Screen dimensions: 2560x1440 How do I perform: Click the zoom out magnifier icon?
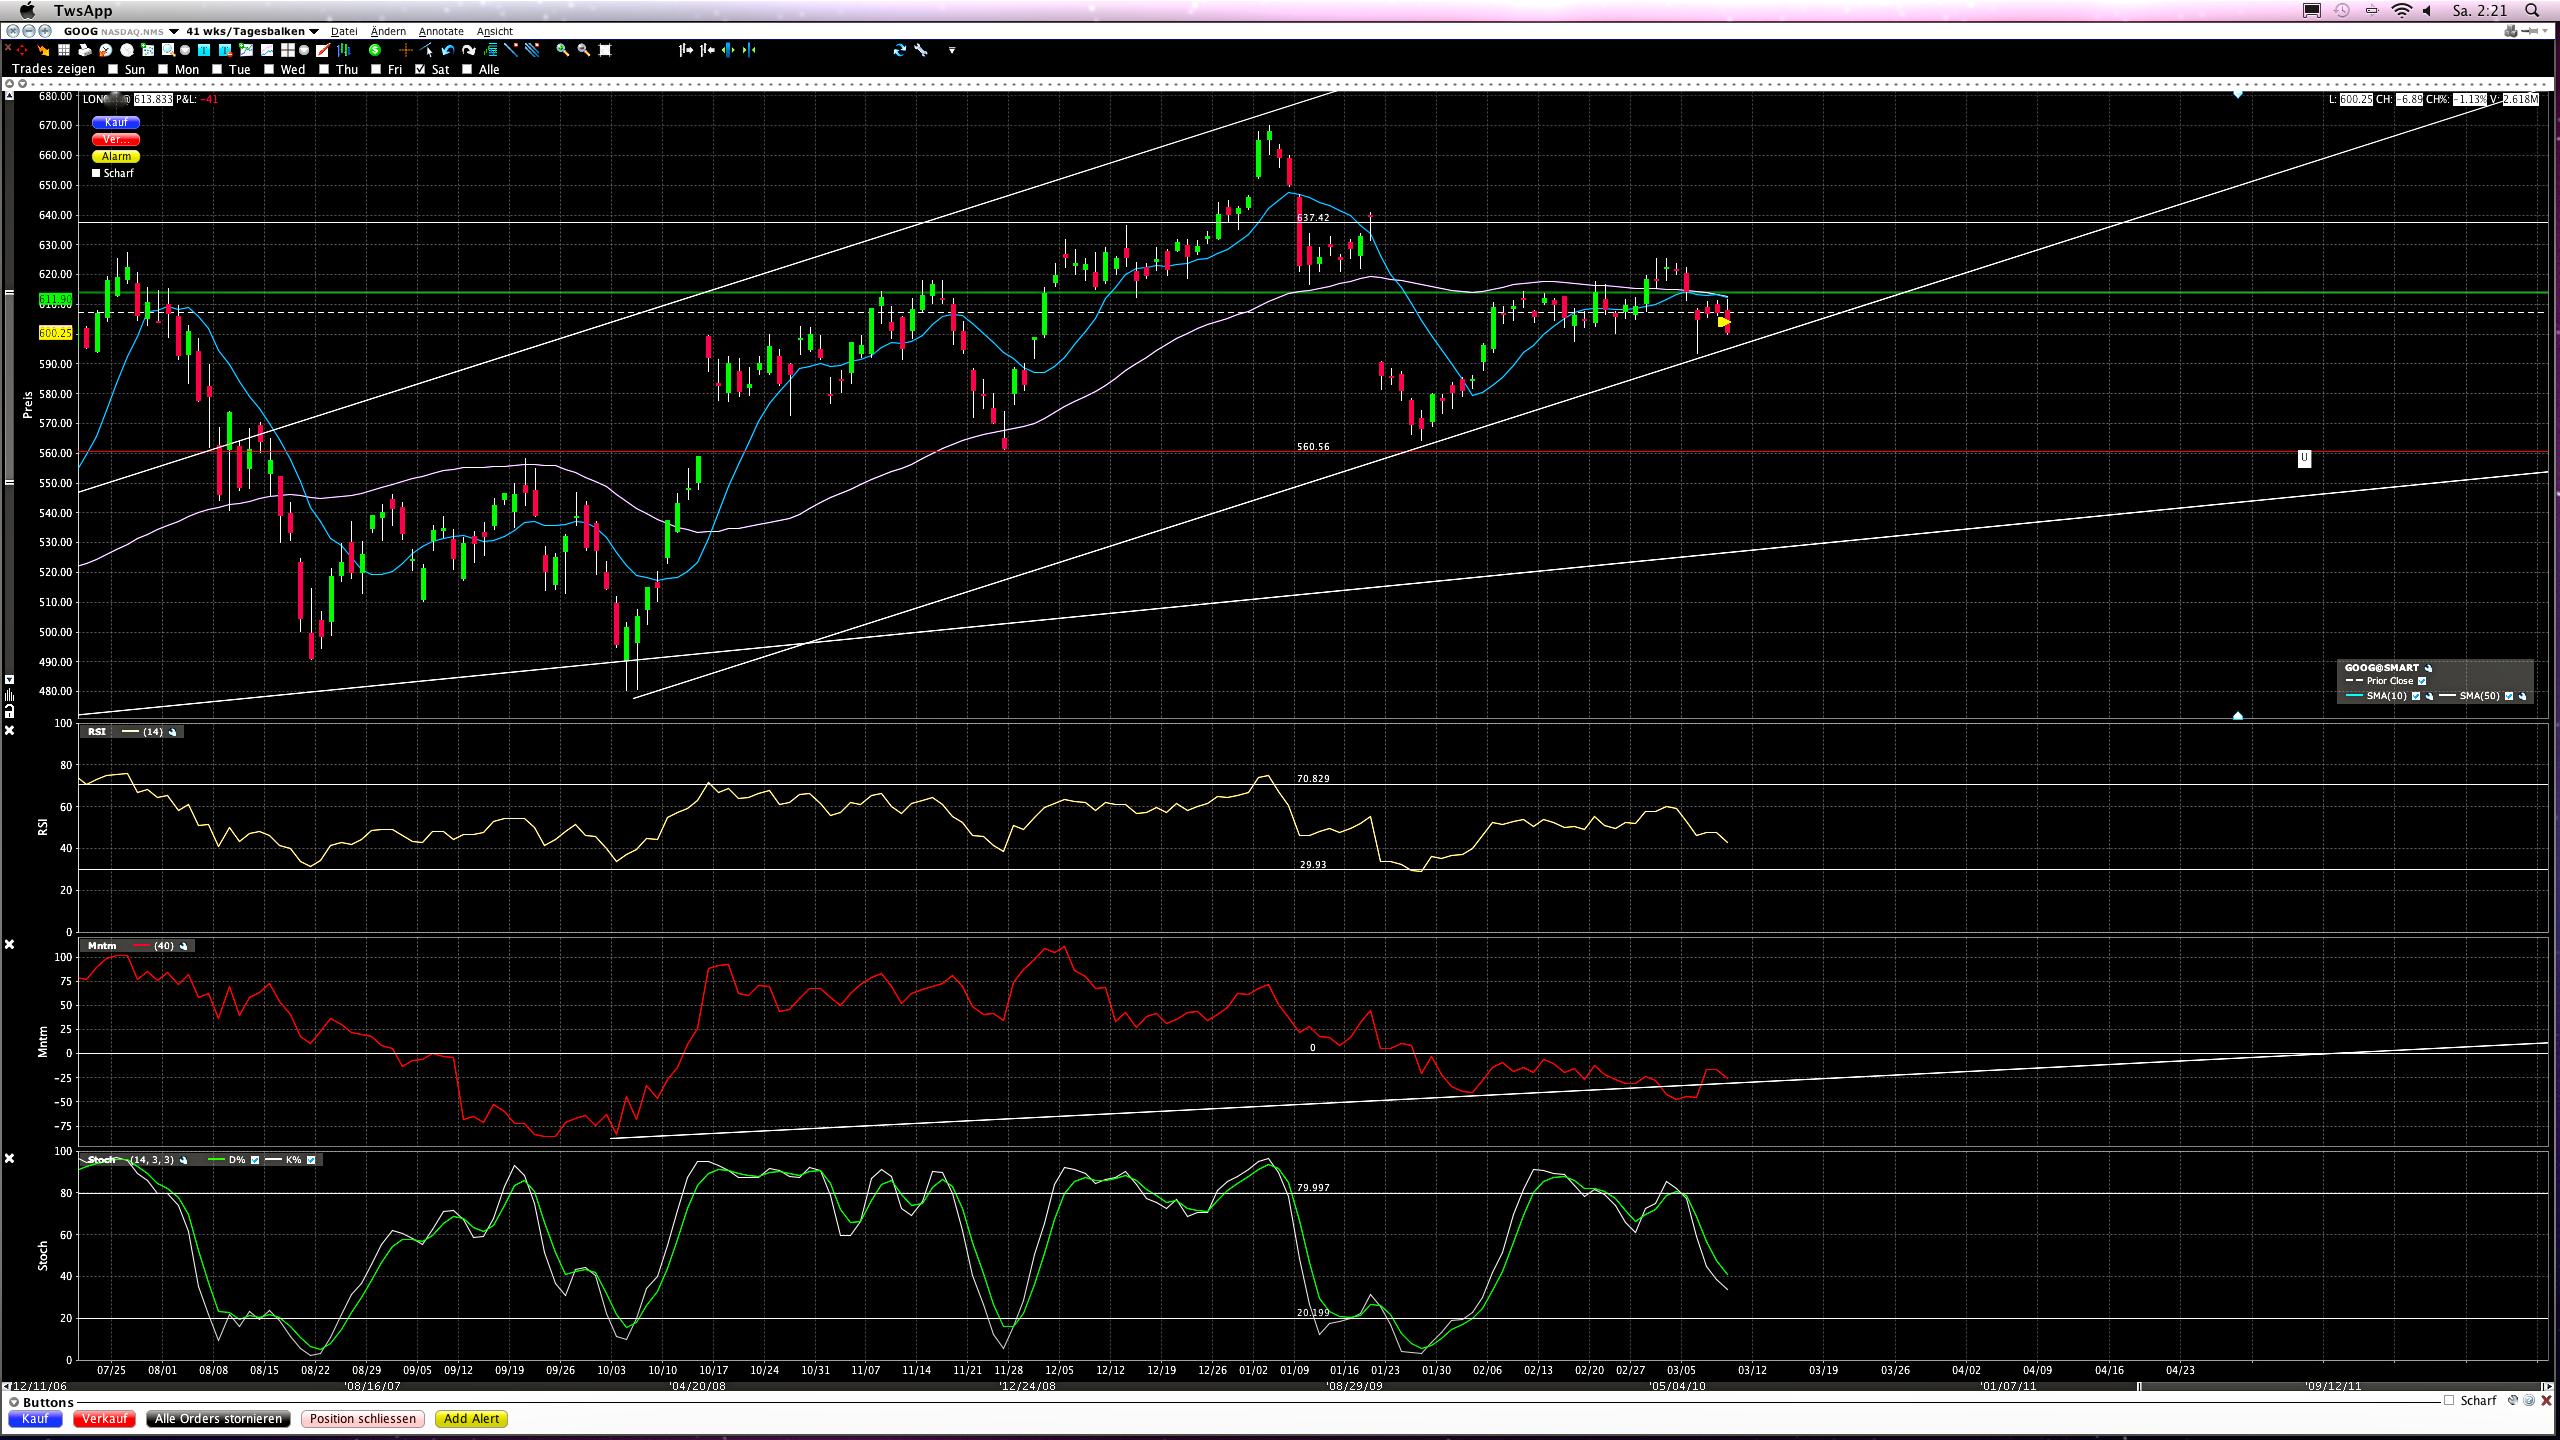click(x=583, y=50)
